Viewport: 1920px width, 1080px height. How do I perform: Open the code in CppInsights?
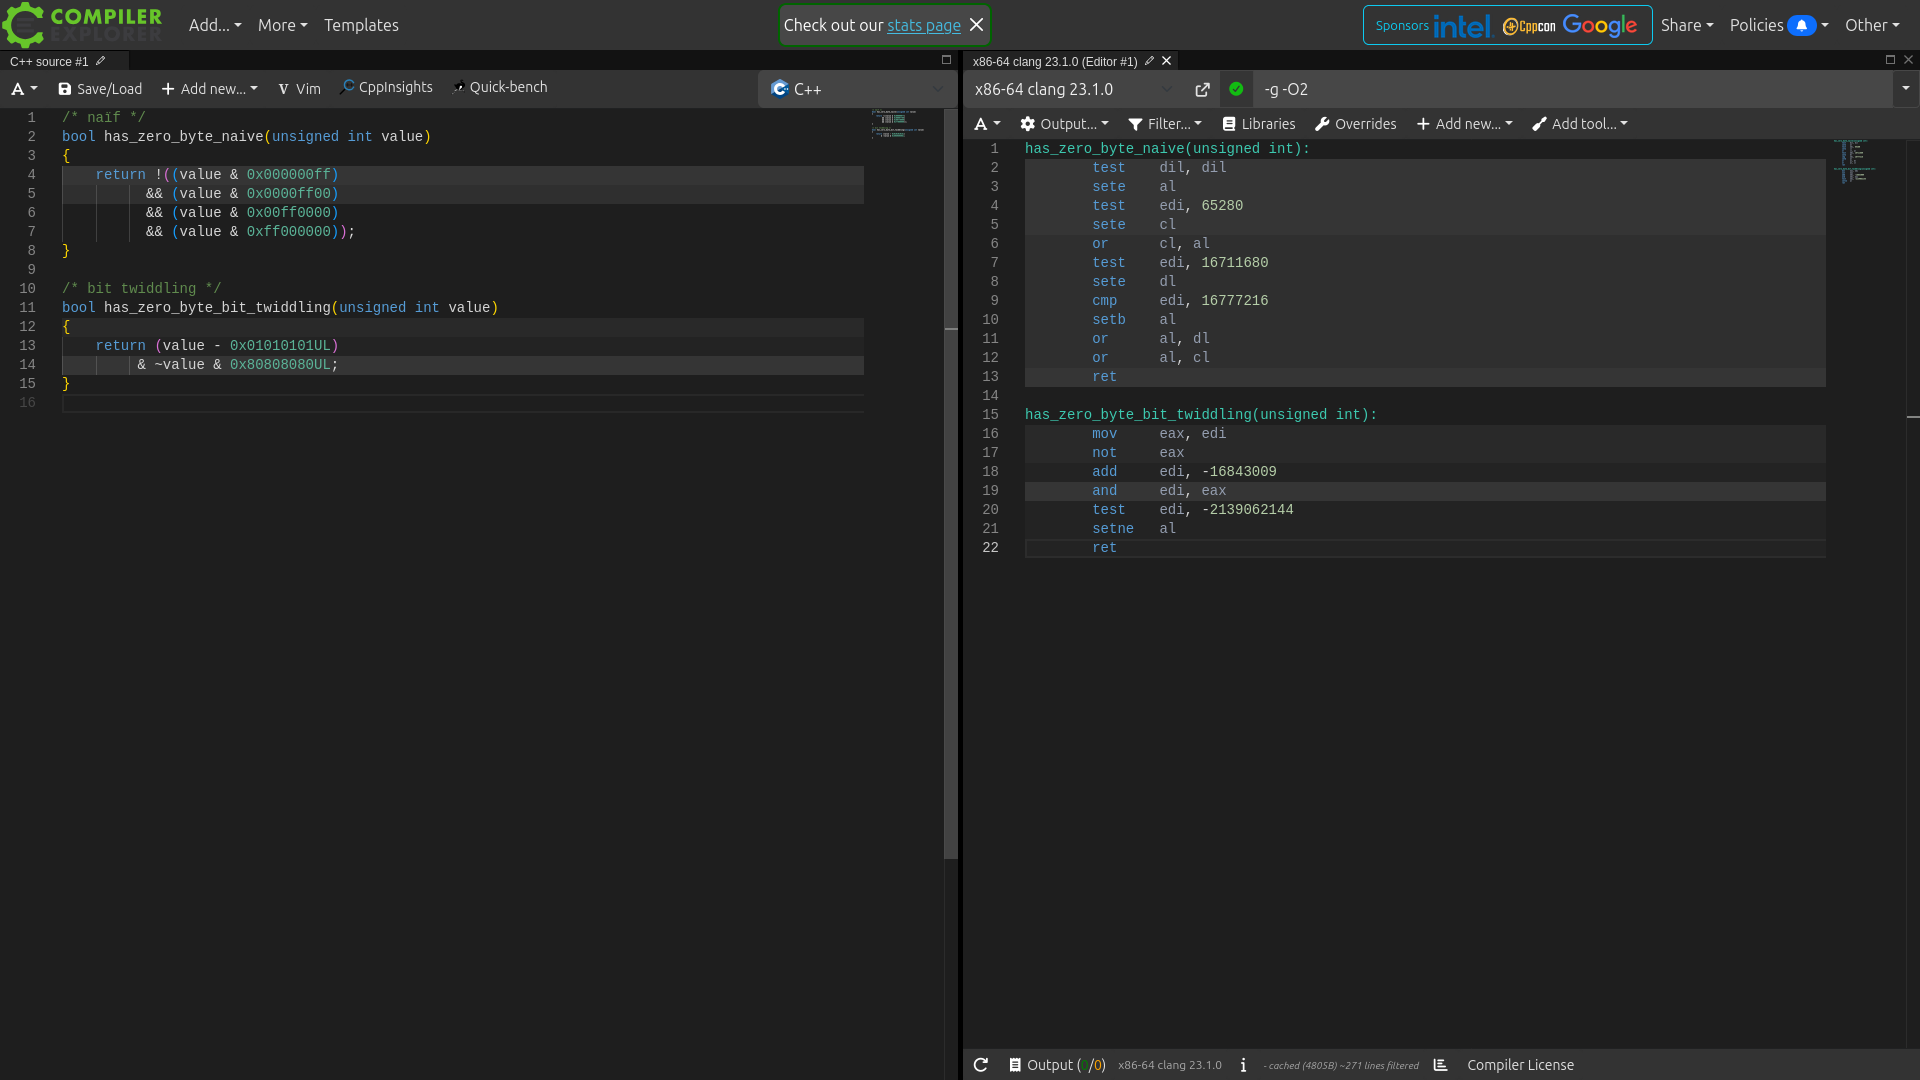pos(386,87)
